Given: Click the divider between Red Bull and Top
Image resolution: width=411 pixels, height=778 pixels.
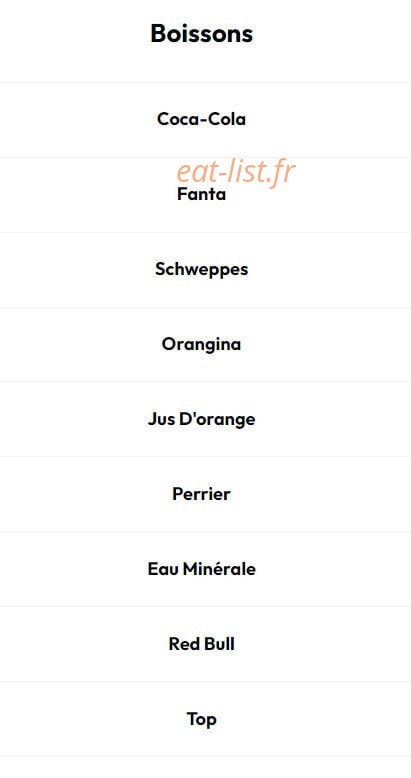Looking at the screenshot, I should (x=206, y=681).
